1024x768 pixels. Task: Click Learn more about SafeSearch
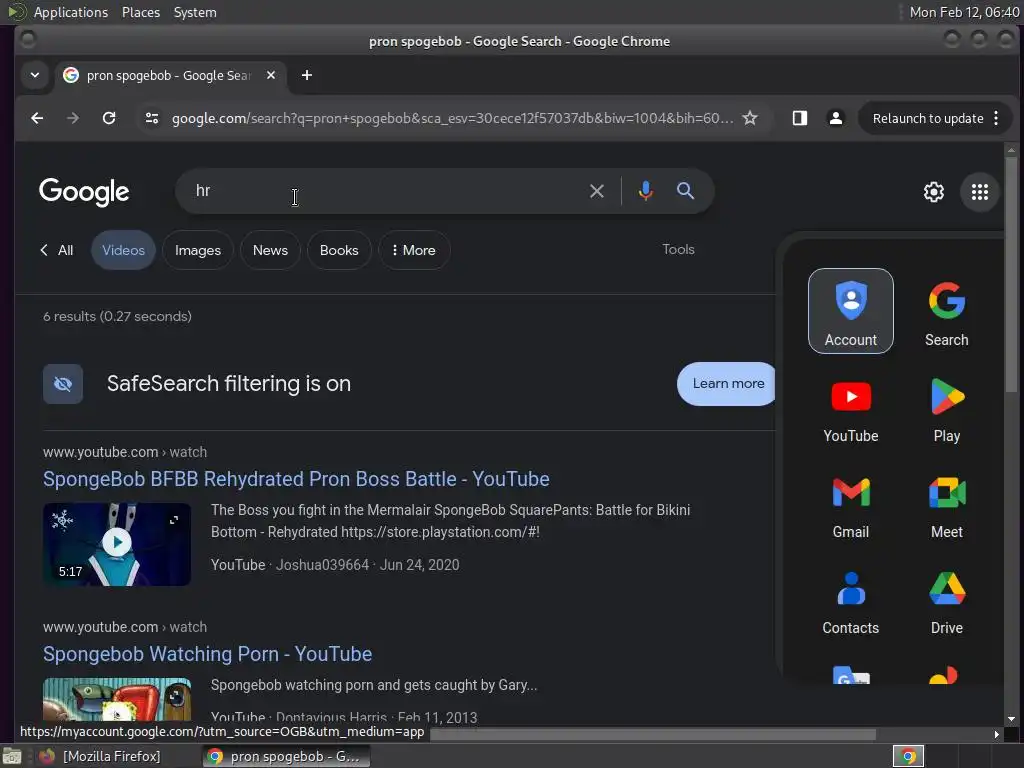[726, 383]
